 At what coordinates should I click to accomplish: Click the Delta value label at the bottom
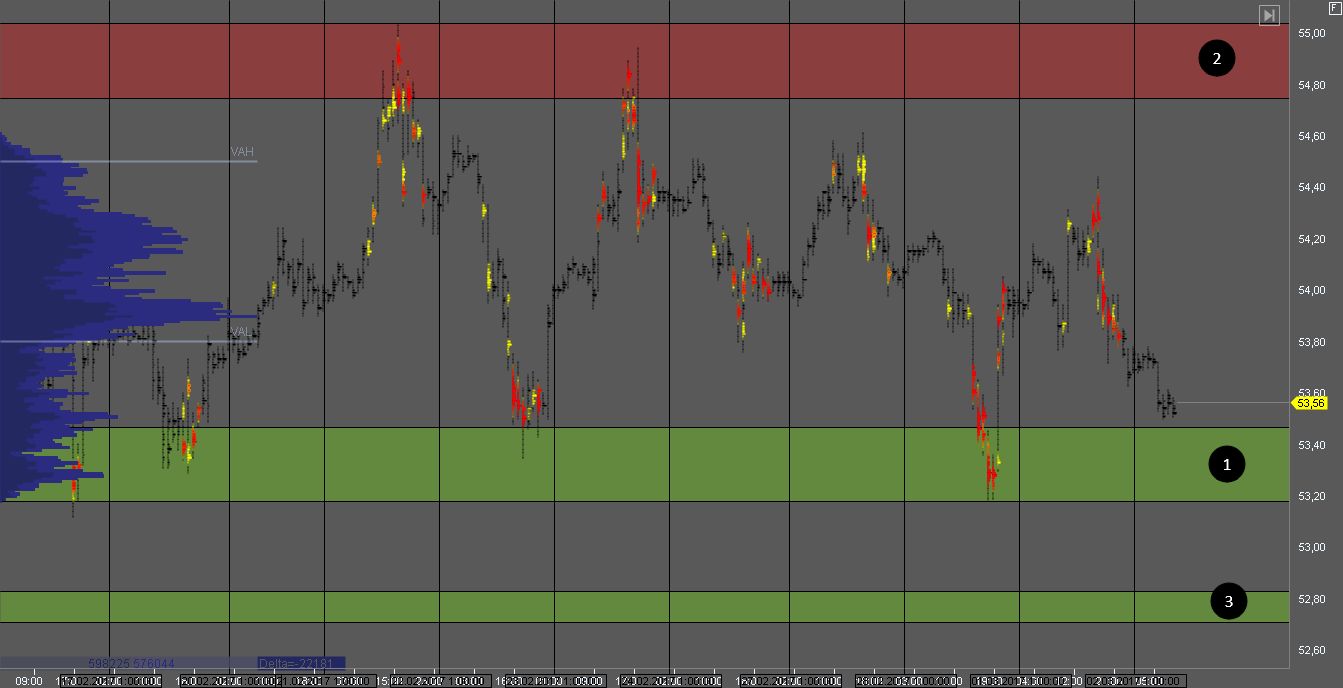[301, 662]
